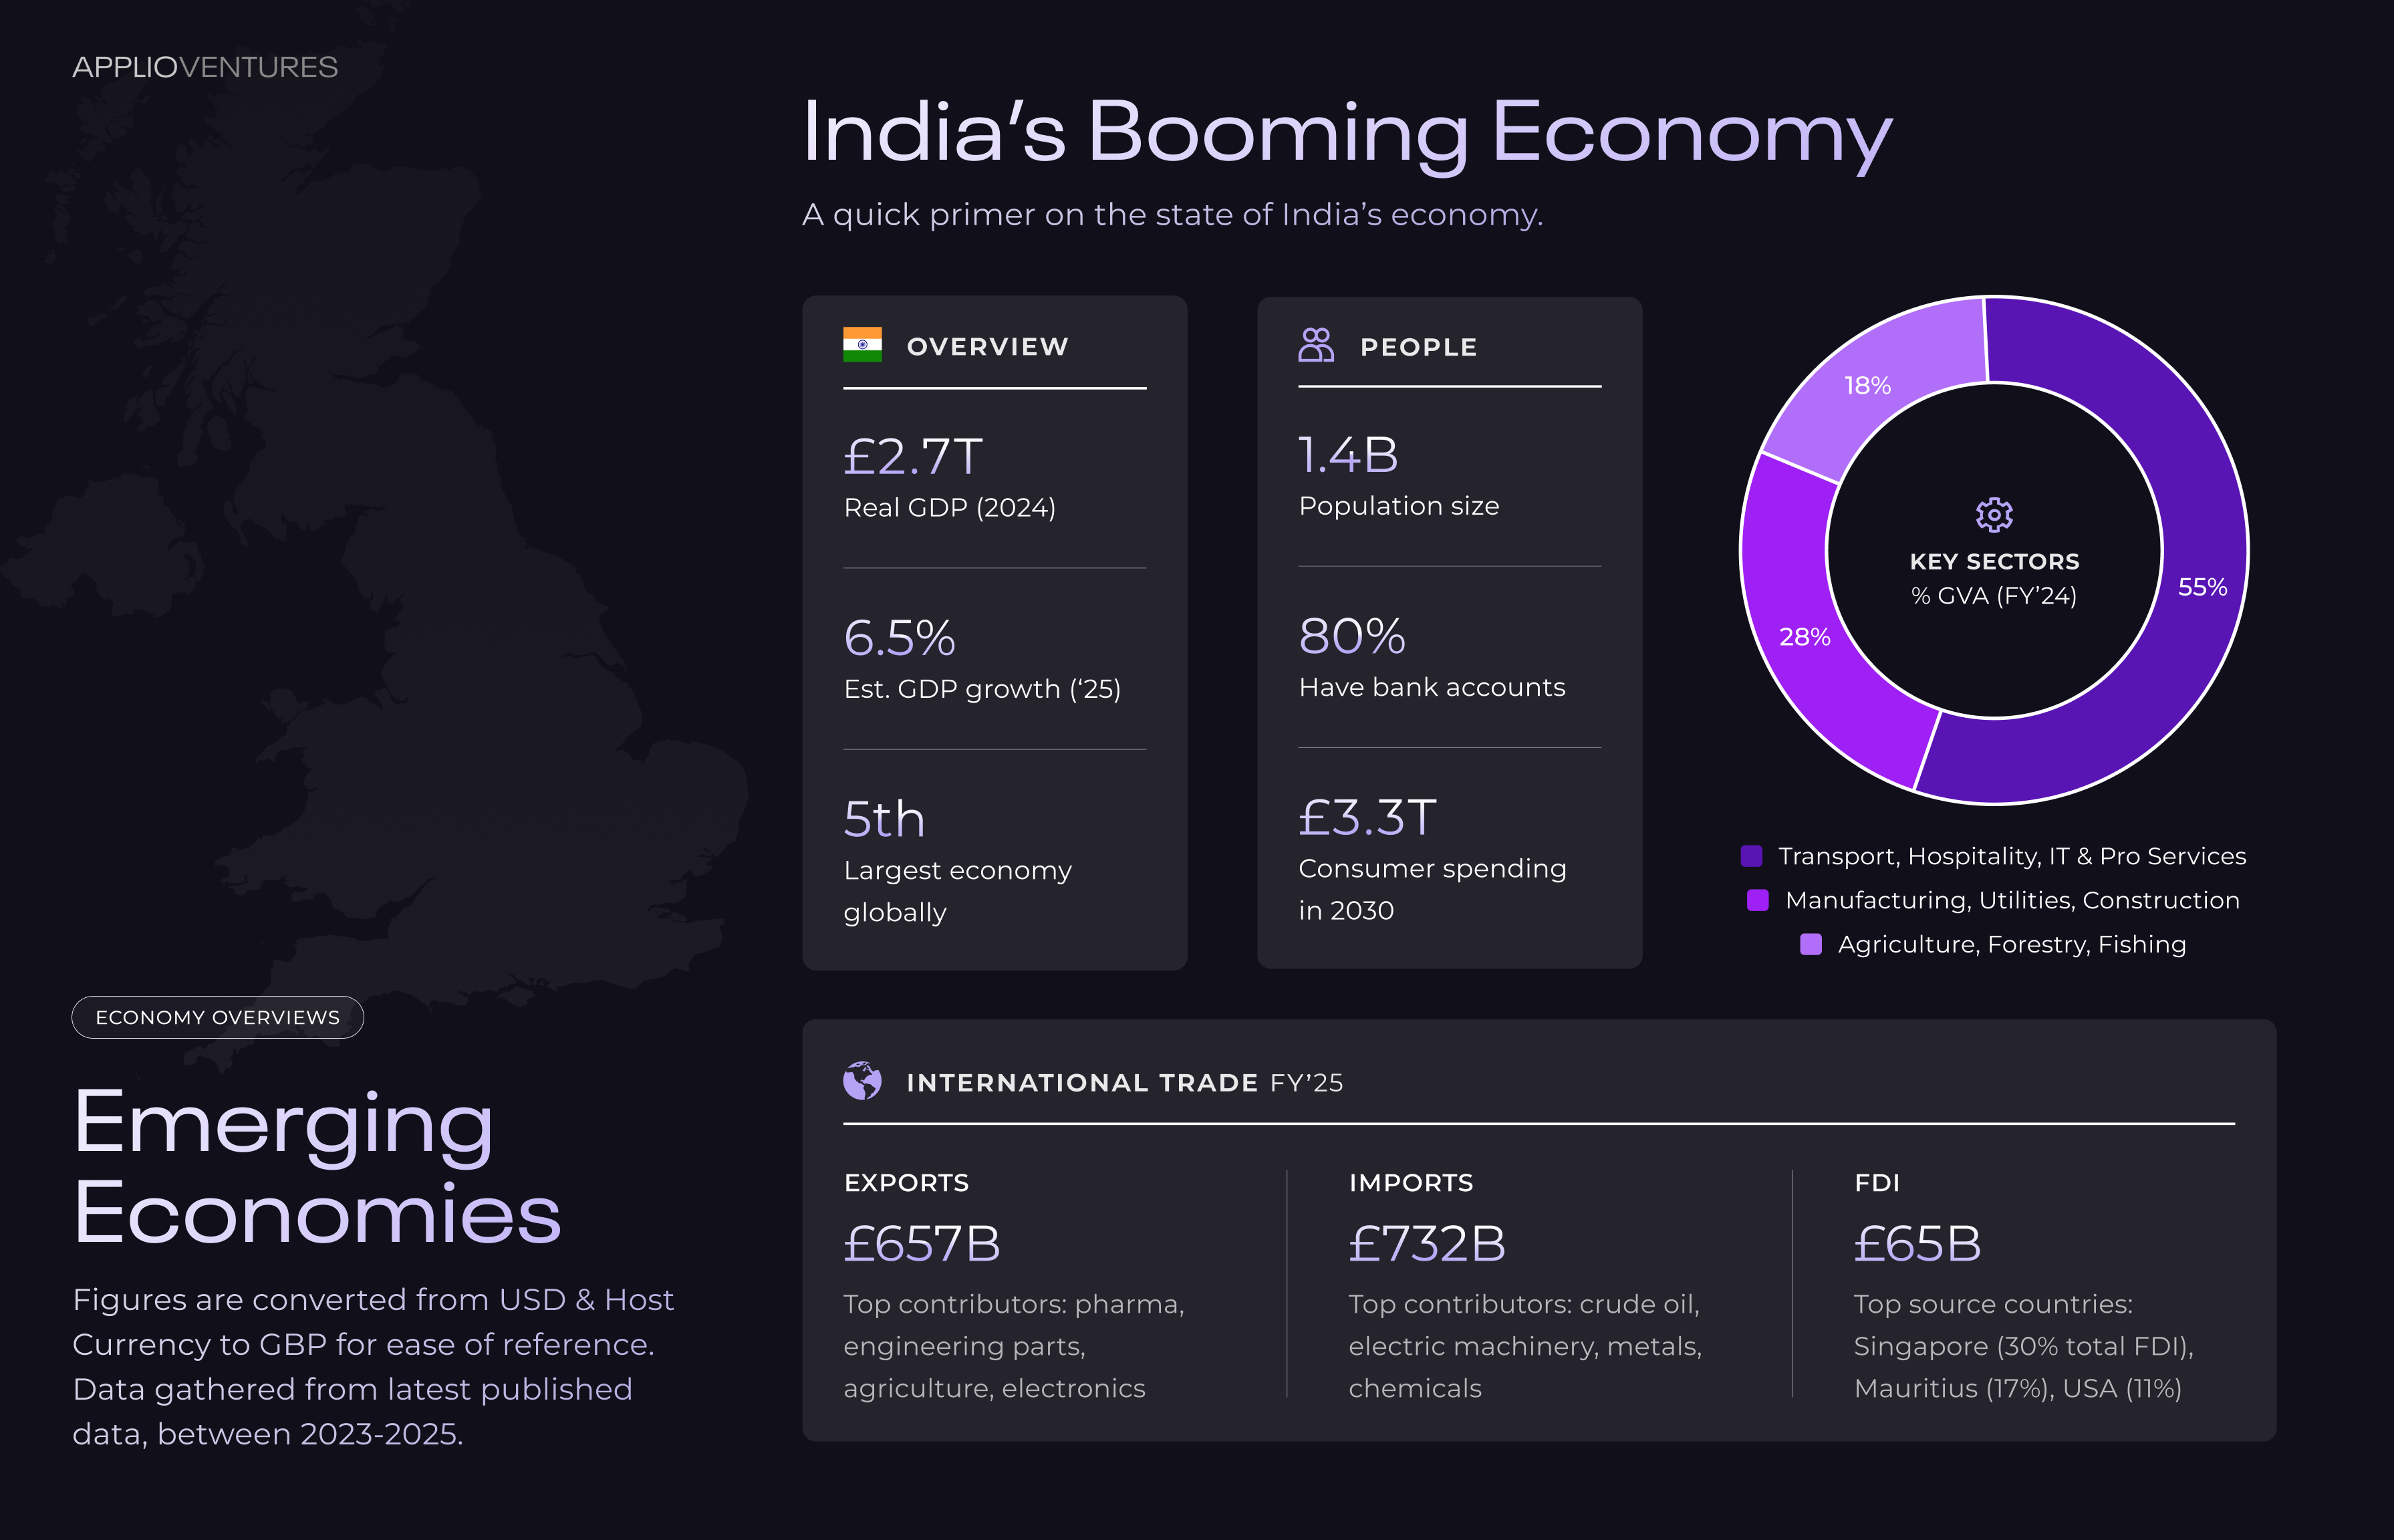Viewport: 2394px width, 1540px height.
Task: Click the currency conversion footnote paragraph
Action: (x=373, y=1367)
